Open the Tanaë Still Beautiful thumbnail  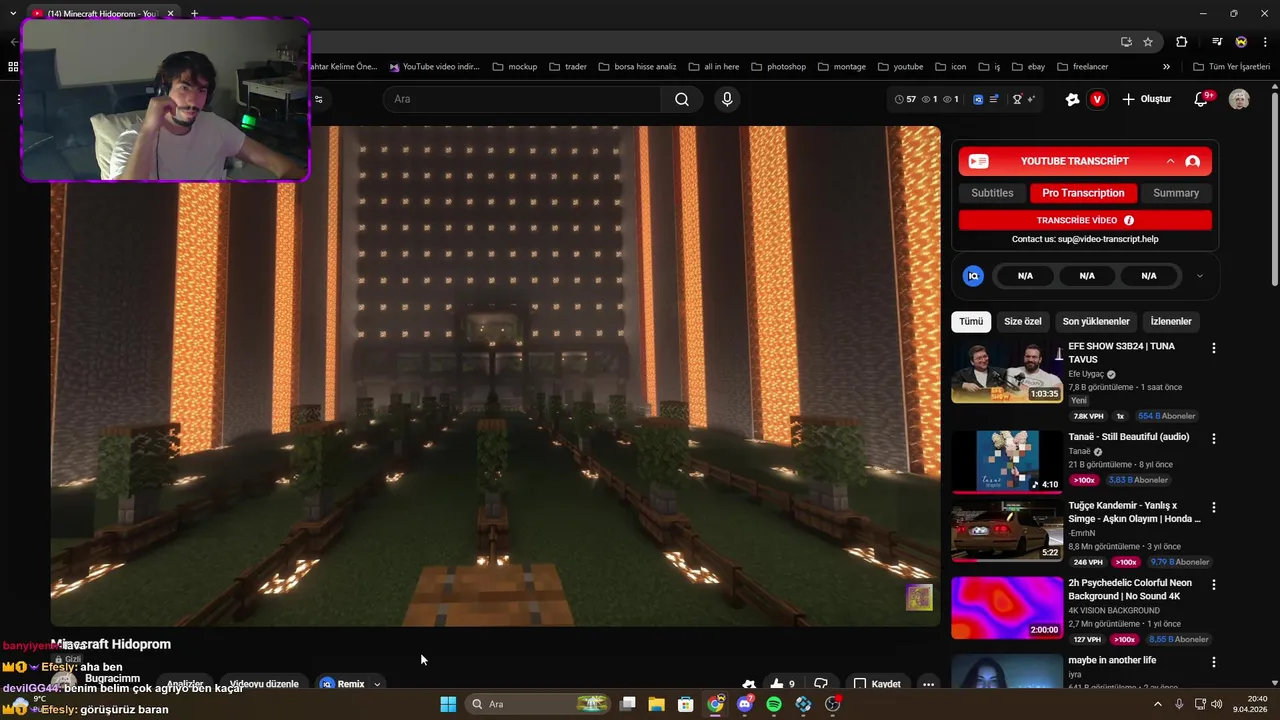pos(1007,462)
